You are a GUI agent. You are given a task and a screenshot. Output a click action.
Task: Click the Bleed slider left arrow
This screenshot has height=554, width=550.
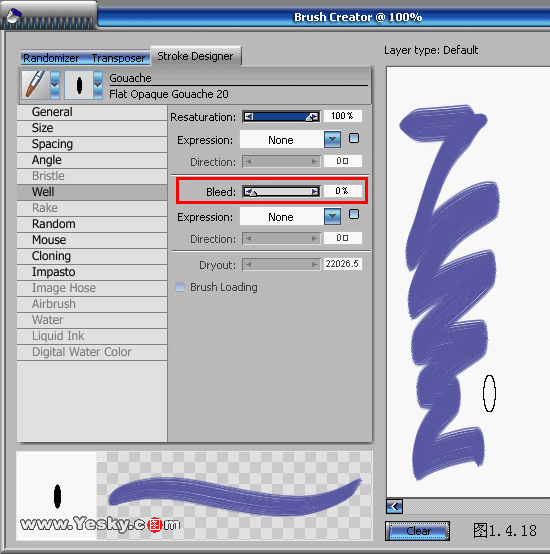249,191
